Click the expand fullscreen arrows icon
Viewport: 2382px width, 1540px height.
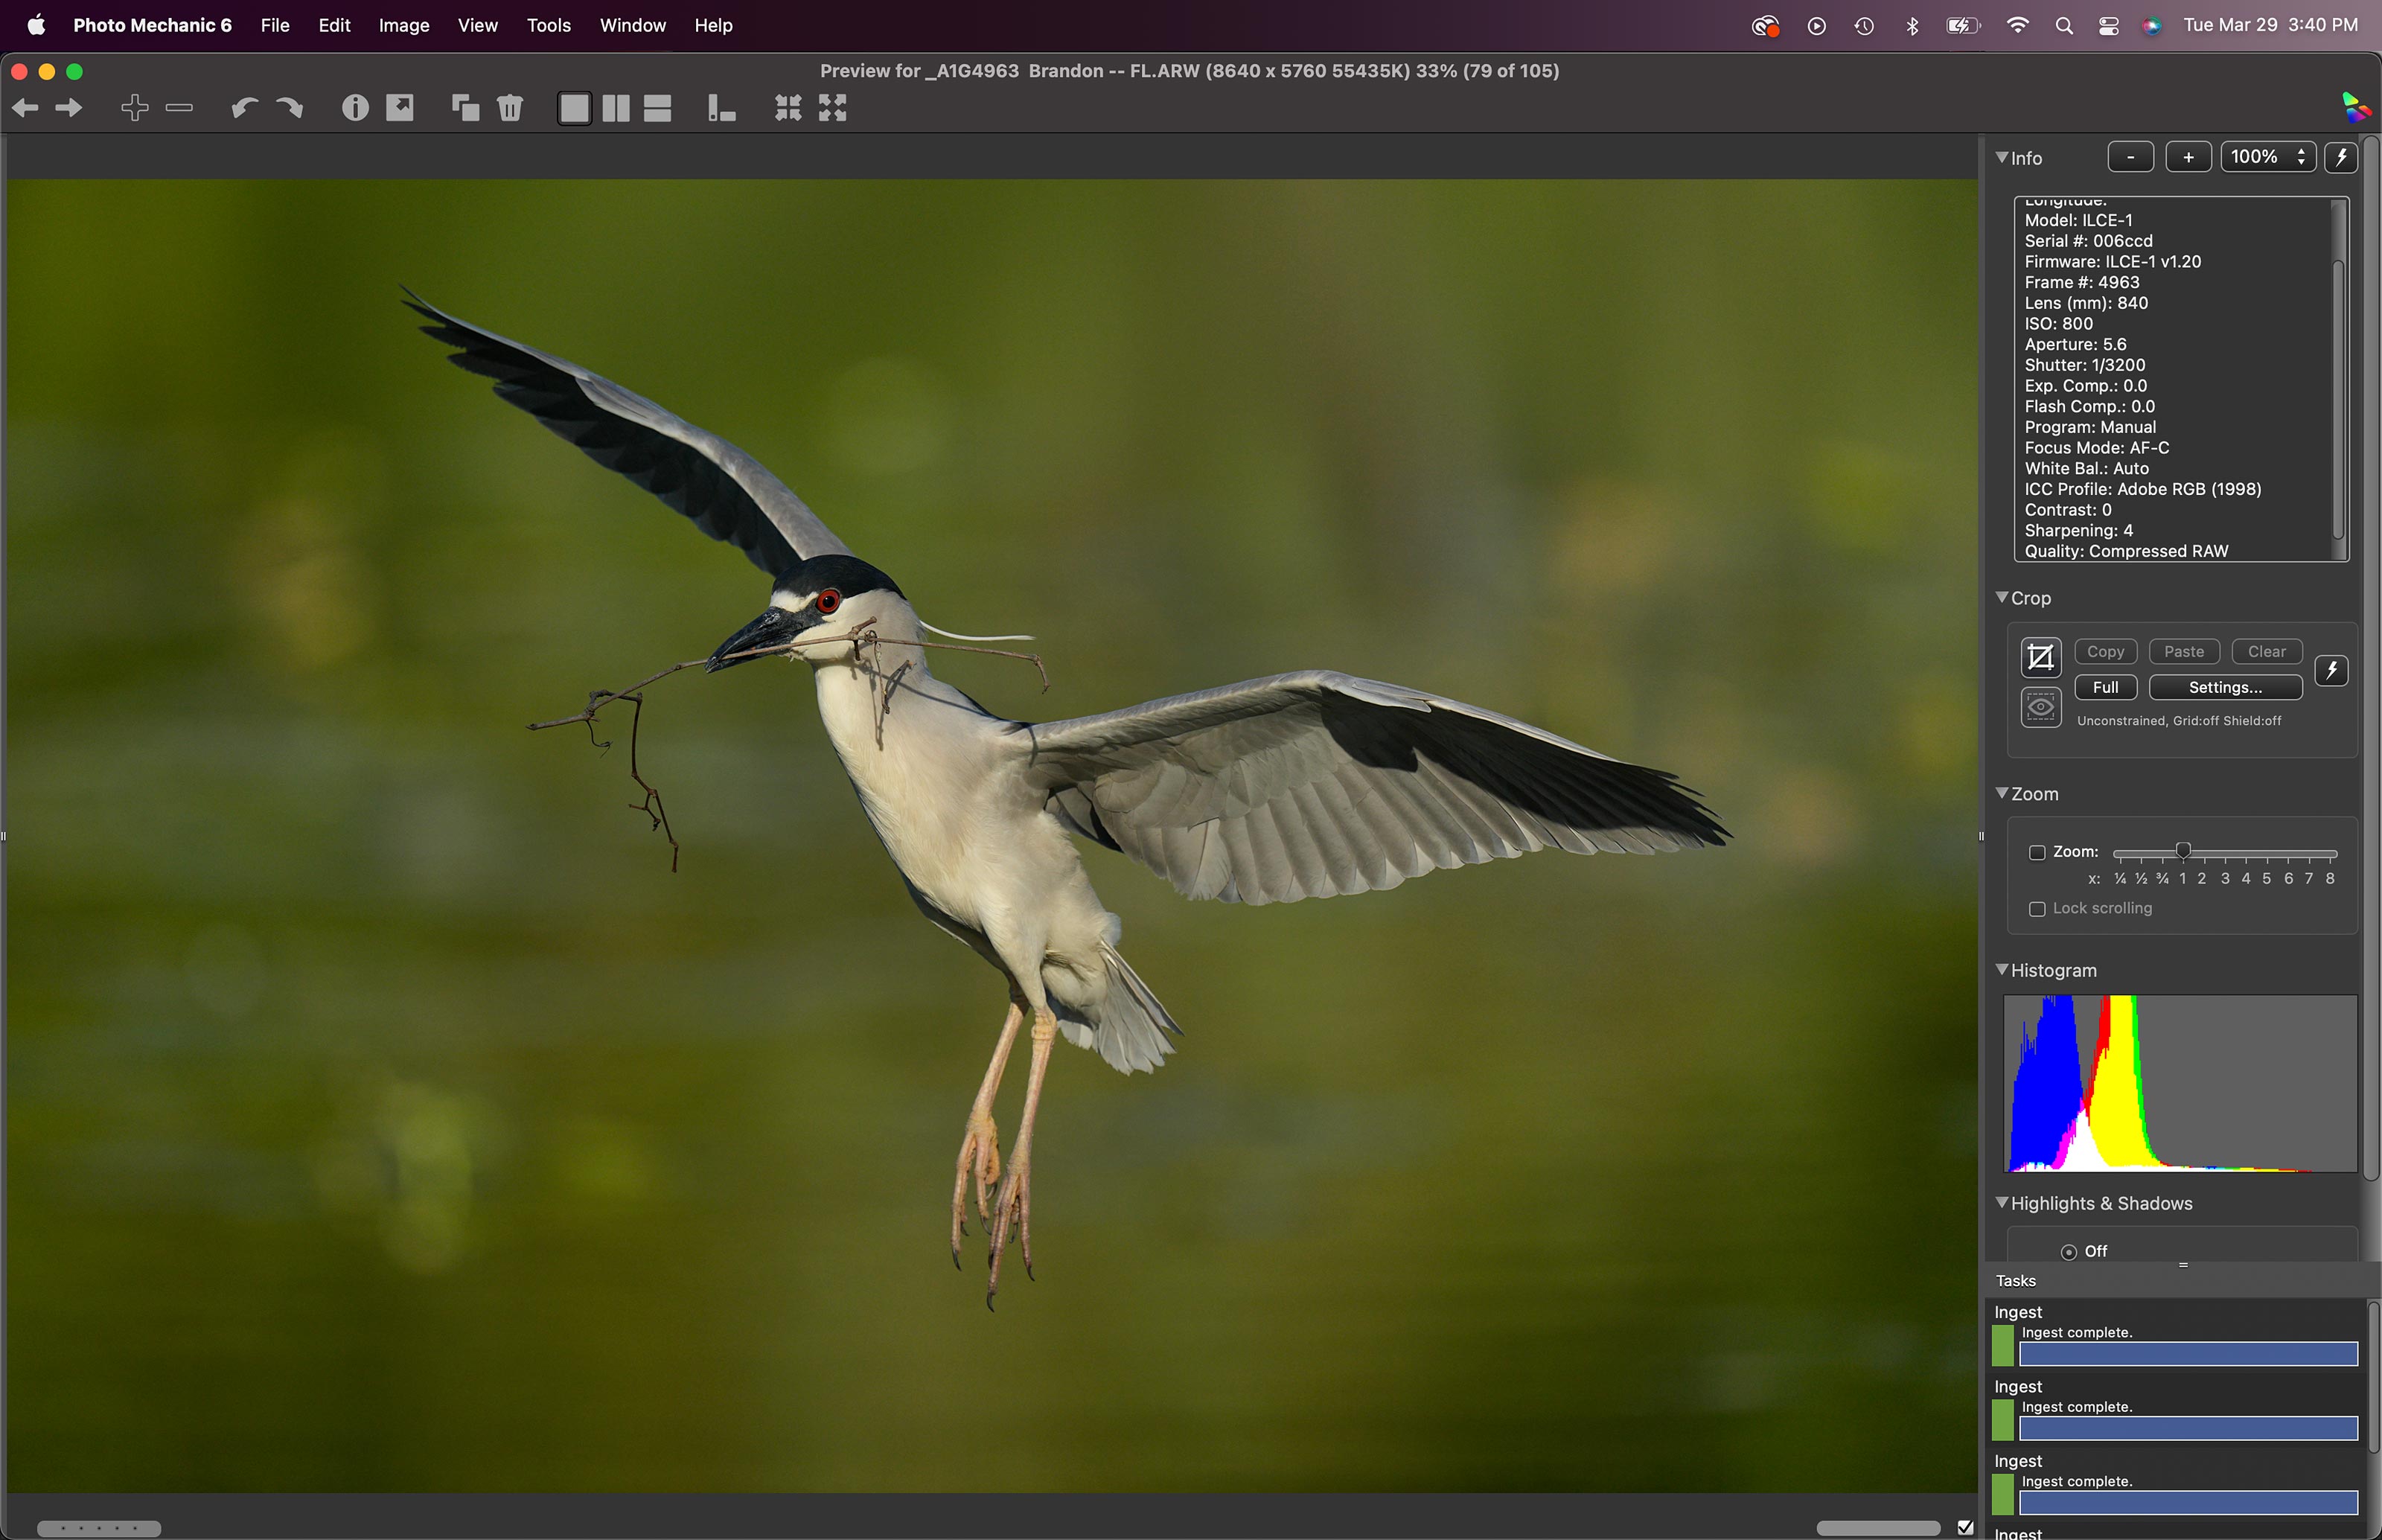click(x=833, y=108)
